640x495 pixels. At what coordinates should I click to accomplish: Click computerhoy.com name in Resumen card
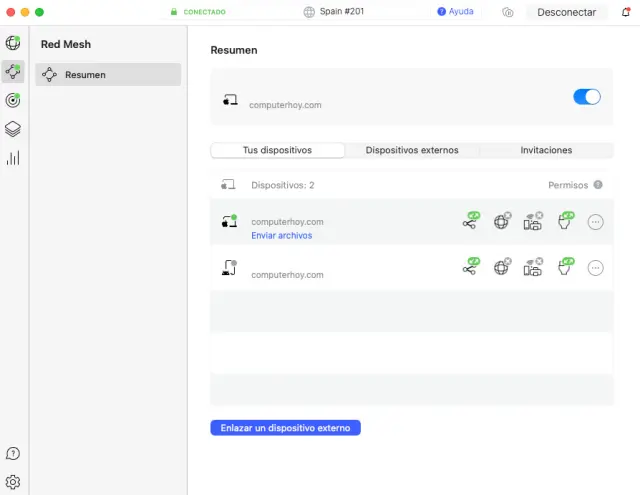coord(285,105)
